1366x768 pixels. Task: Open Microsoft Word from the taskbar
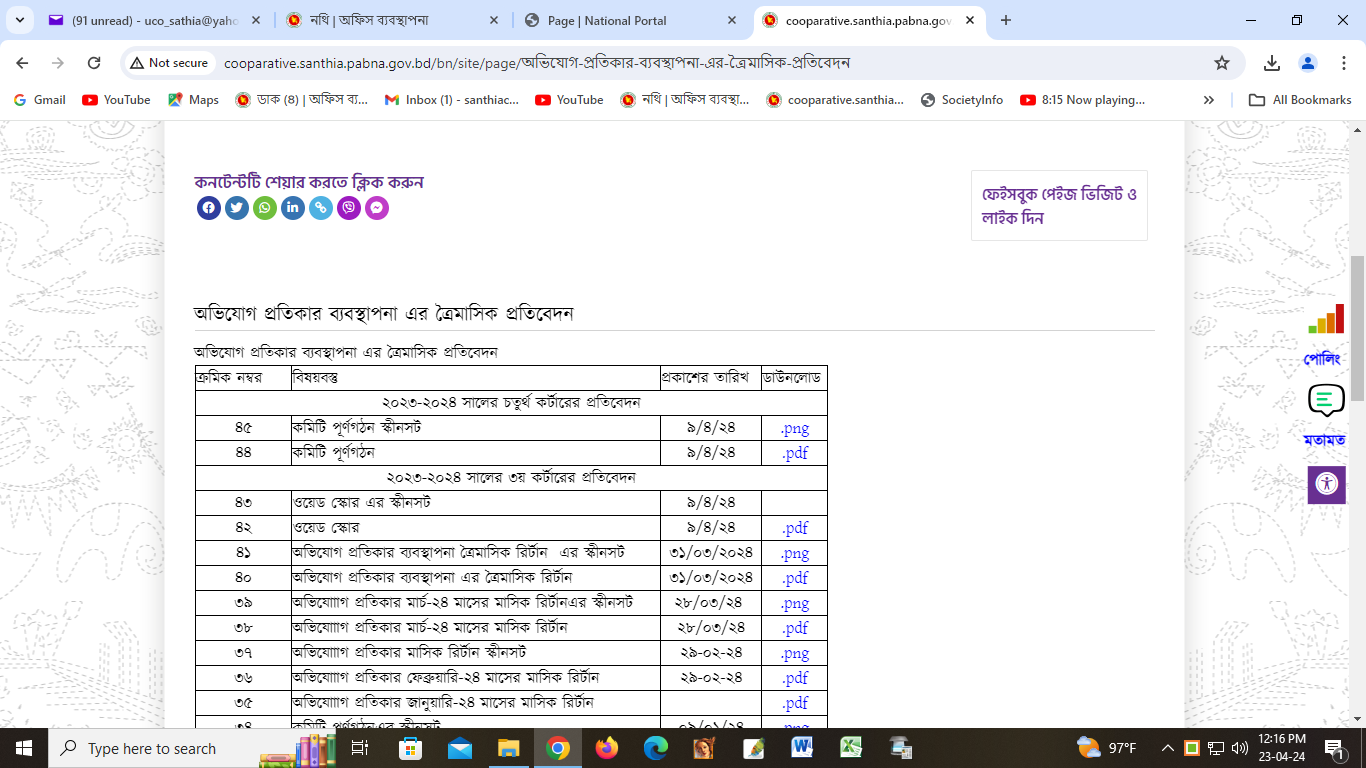click(802, 748)
